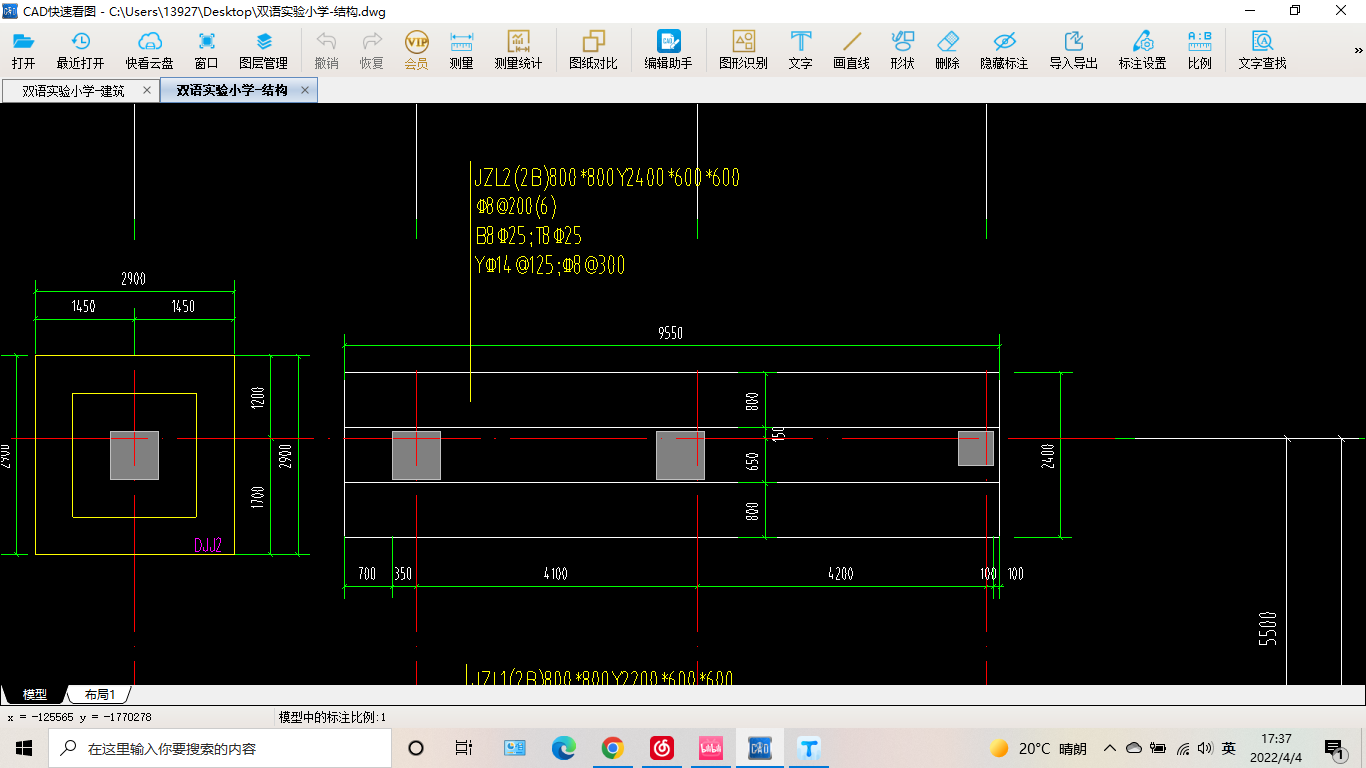Screen dimensions: 1366x768
Task: Click the x y coordinate readout
Action: click(x=79, y=717)
